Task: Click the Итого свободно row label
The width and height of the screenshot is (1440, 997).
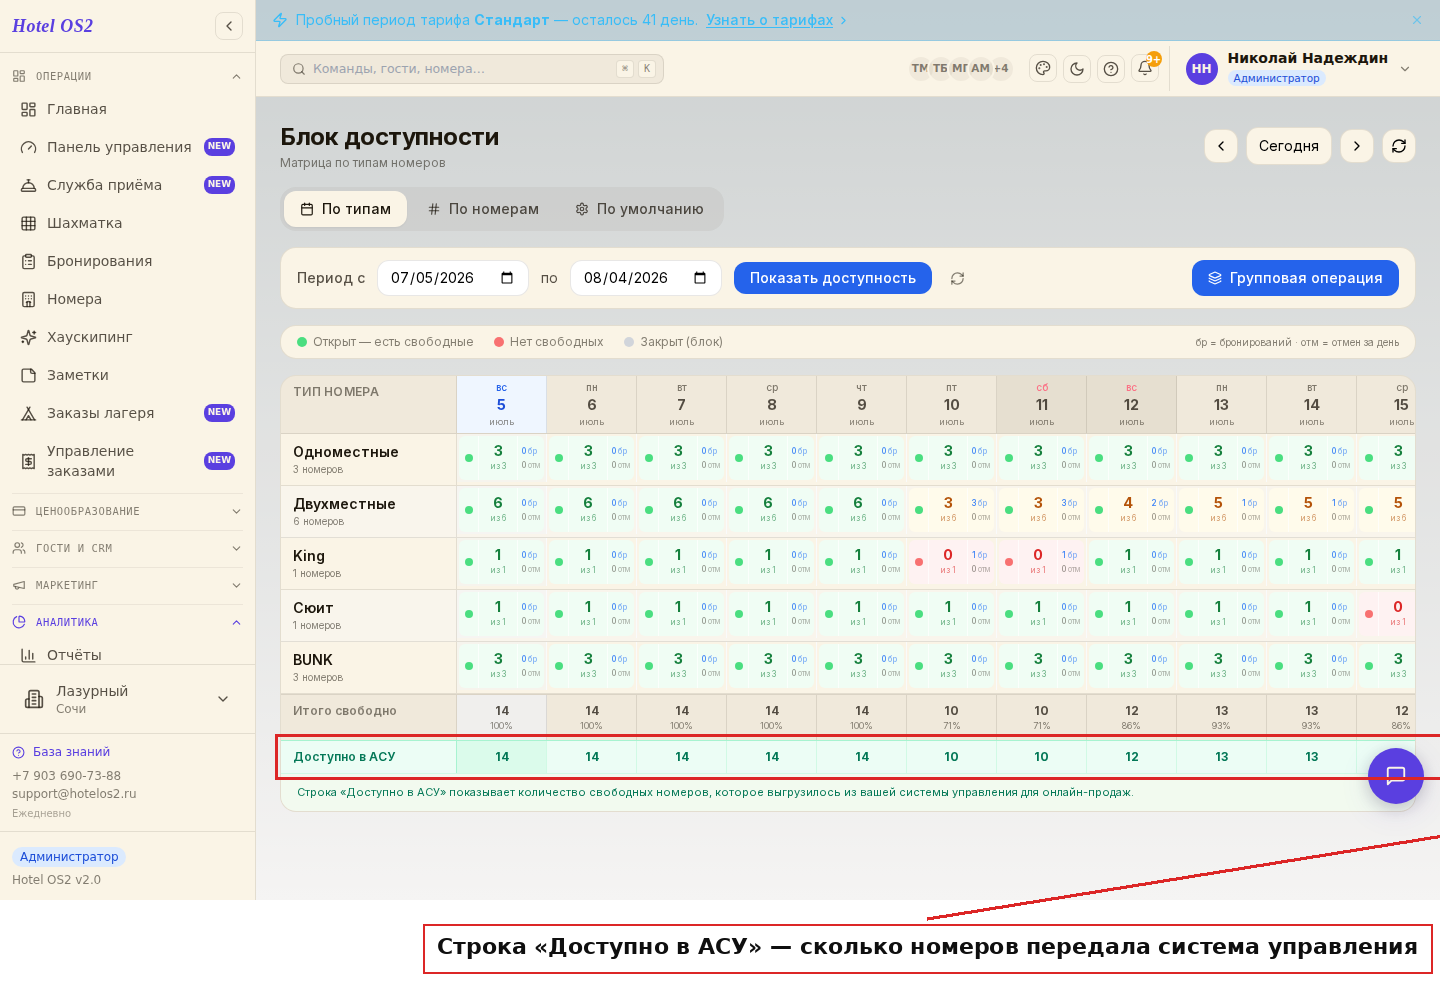Action: pyautogui.click(x=345, y=711)
